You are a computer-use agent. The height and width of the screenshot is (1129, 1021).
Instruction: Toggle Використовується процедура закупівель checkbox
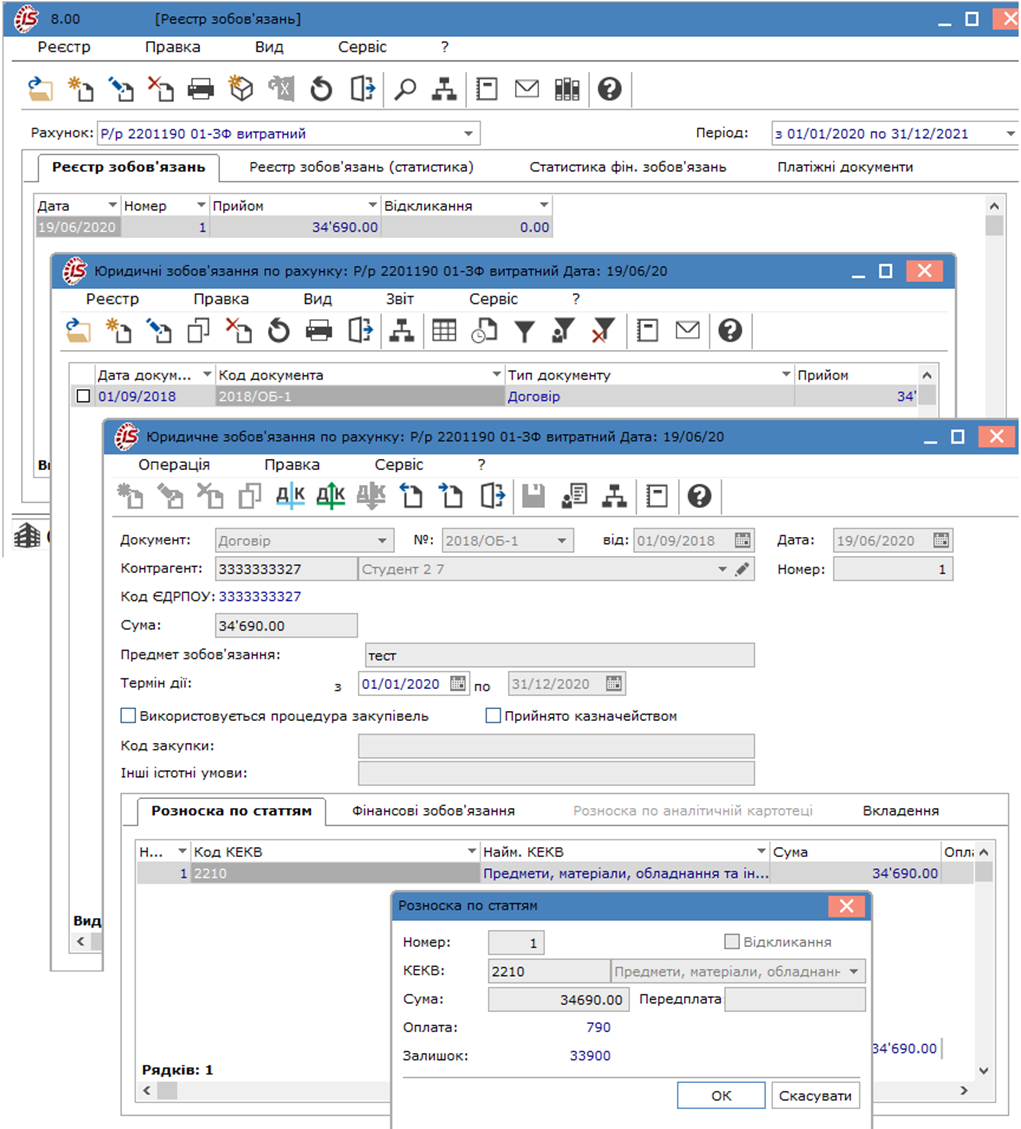click(128, 716)
